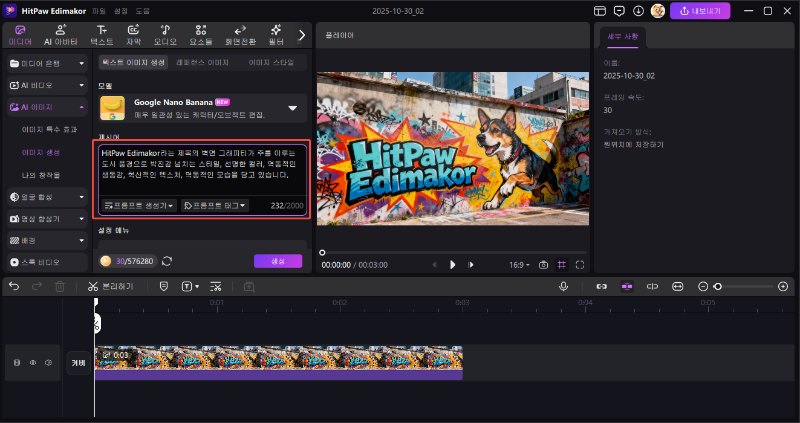This screenshot has width=800, height=423.
Task: Open the 요소들 (Elements) tab
Action: click(201, 35)
